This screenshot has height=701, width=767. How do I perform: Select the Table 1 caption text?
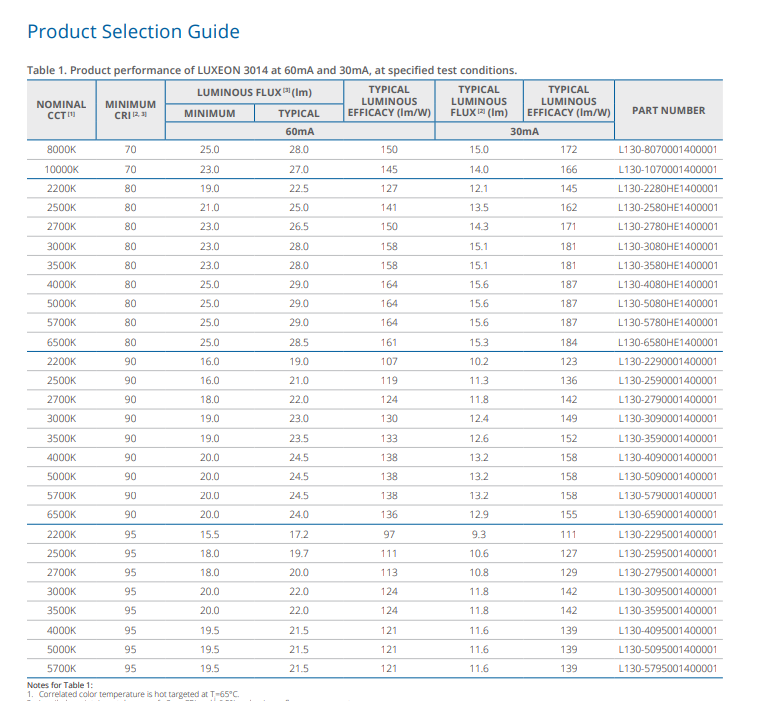coord(272,70)
